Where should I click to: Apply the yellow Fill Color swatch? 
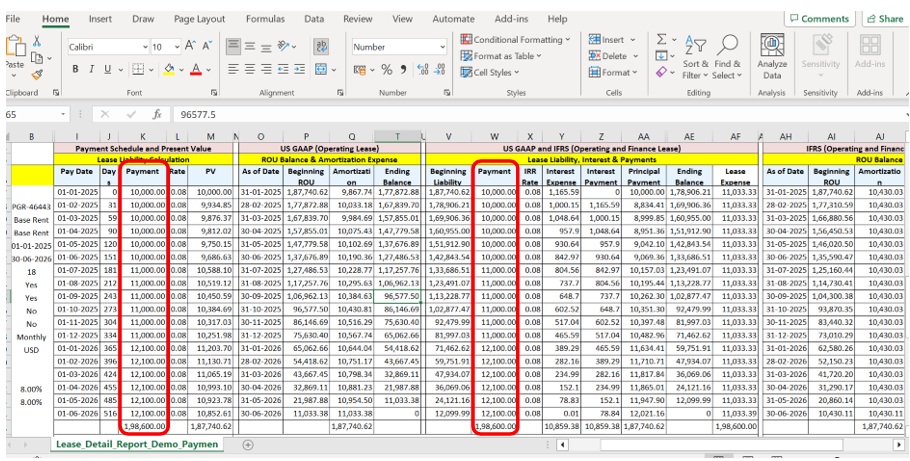170,70
